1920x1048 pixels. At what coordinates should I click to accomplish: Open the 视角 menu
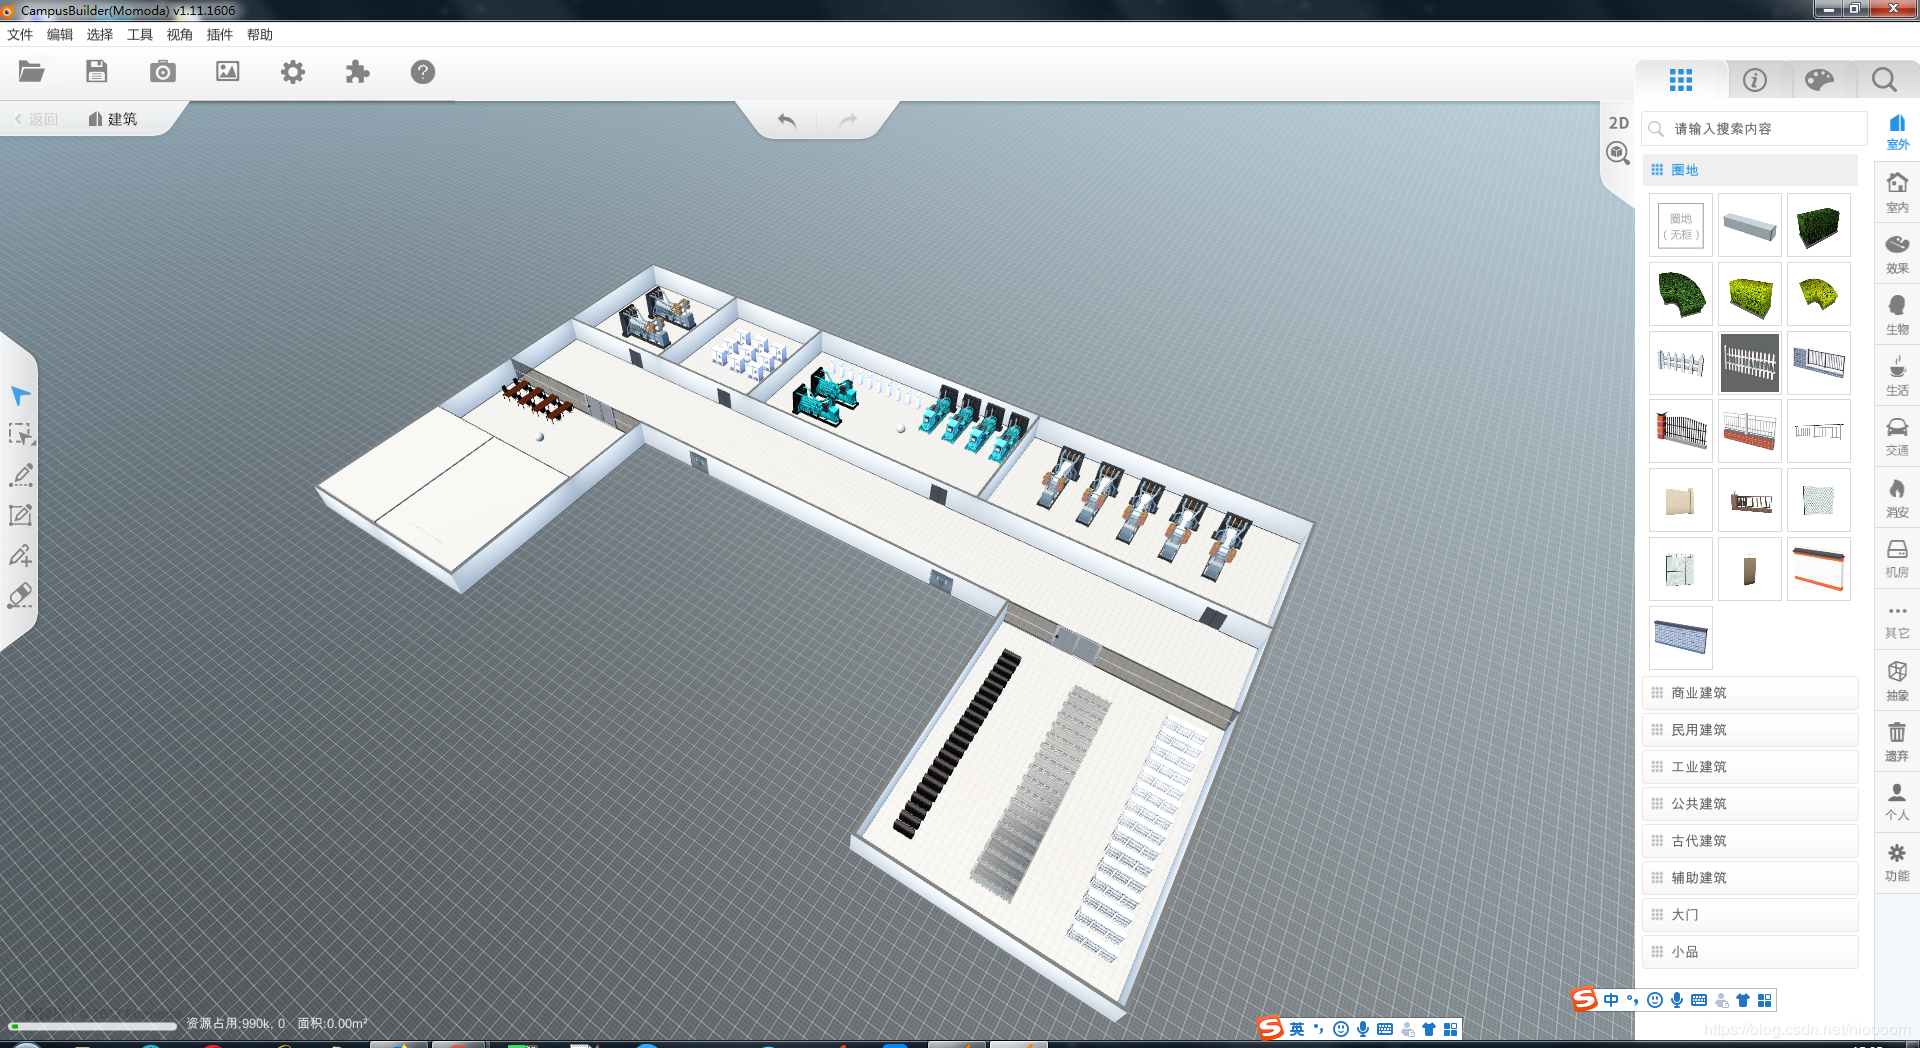coord(179,34)
